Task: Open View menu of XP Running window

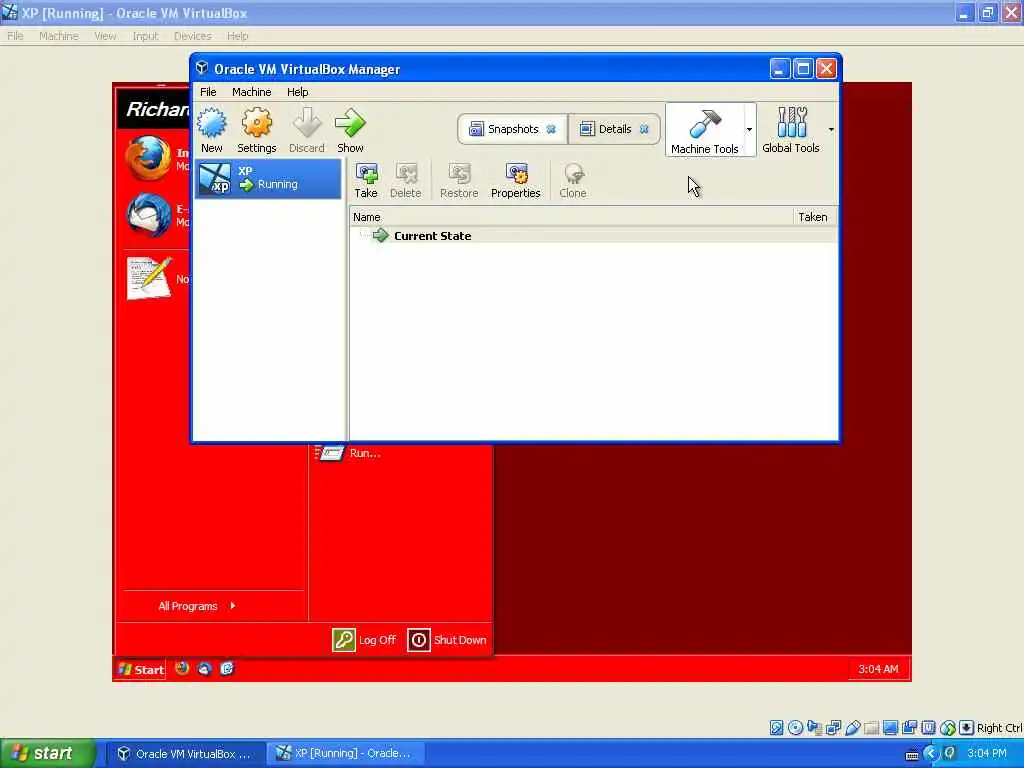Action: [x=105, y=36]
